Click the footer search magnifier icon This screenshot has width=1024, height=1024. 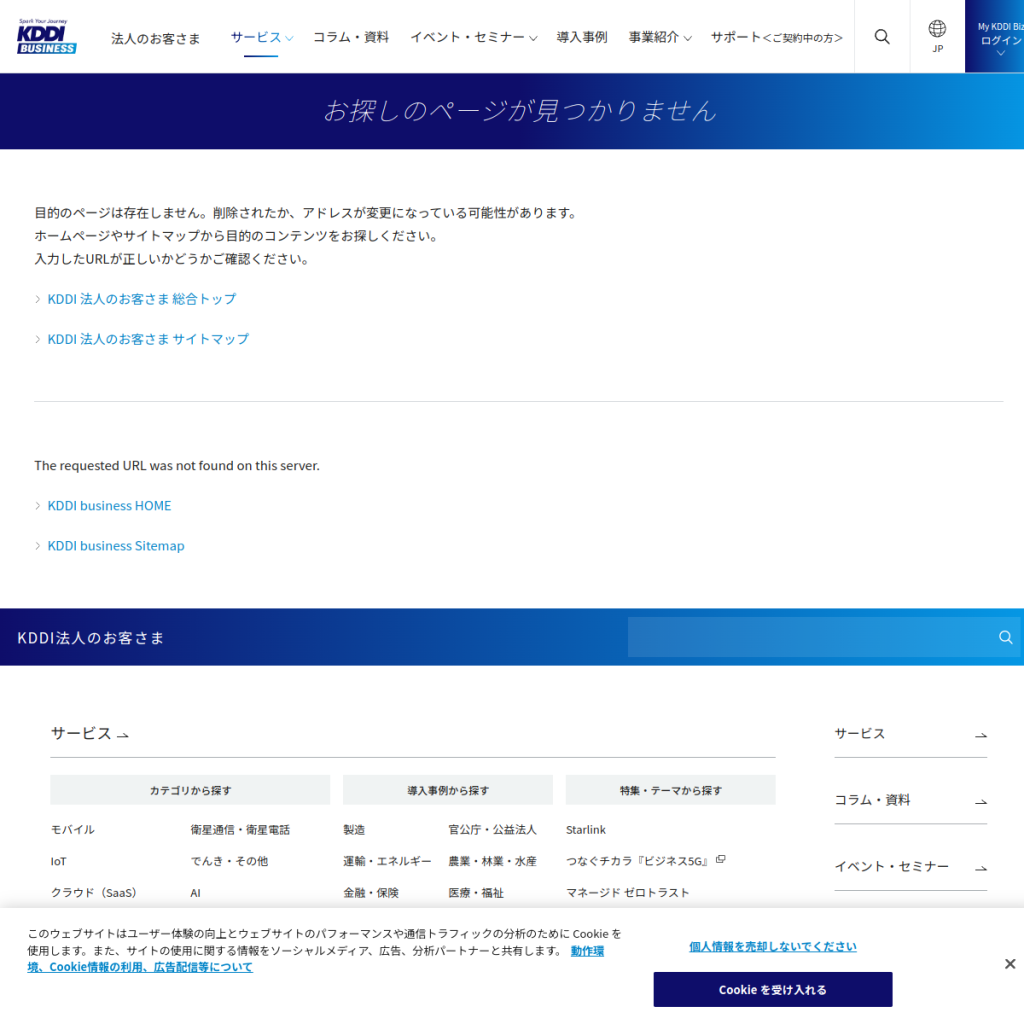coord(1006,637)
